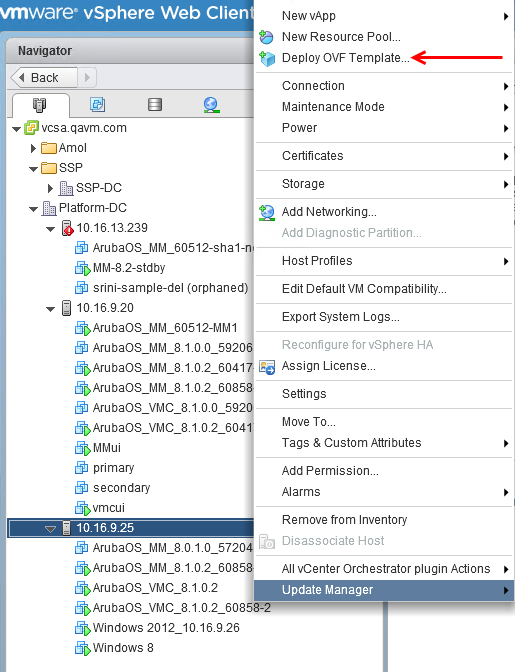Choose Edit Default VM Compatibility
515x672 pixels.
pos(384,289)
